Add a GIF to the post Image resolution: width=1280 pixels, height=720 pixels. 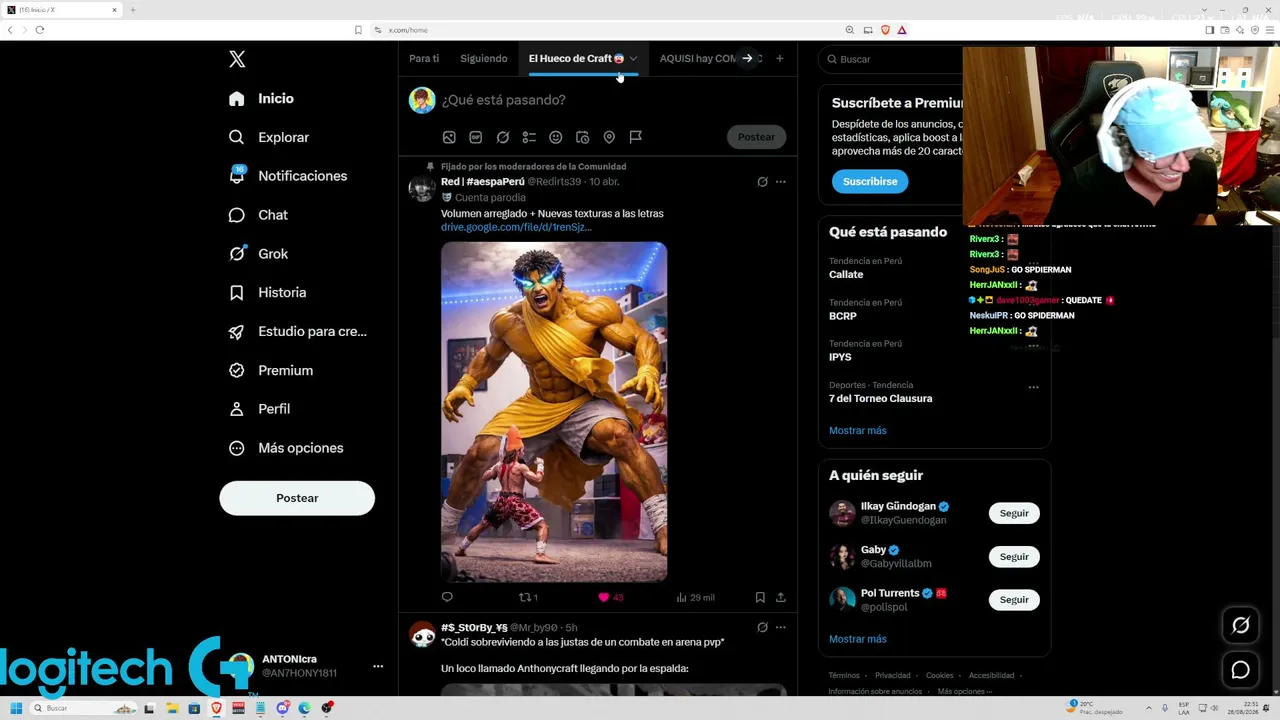tap(476, 137)
